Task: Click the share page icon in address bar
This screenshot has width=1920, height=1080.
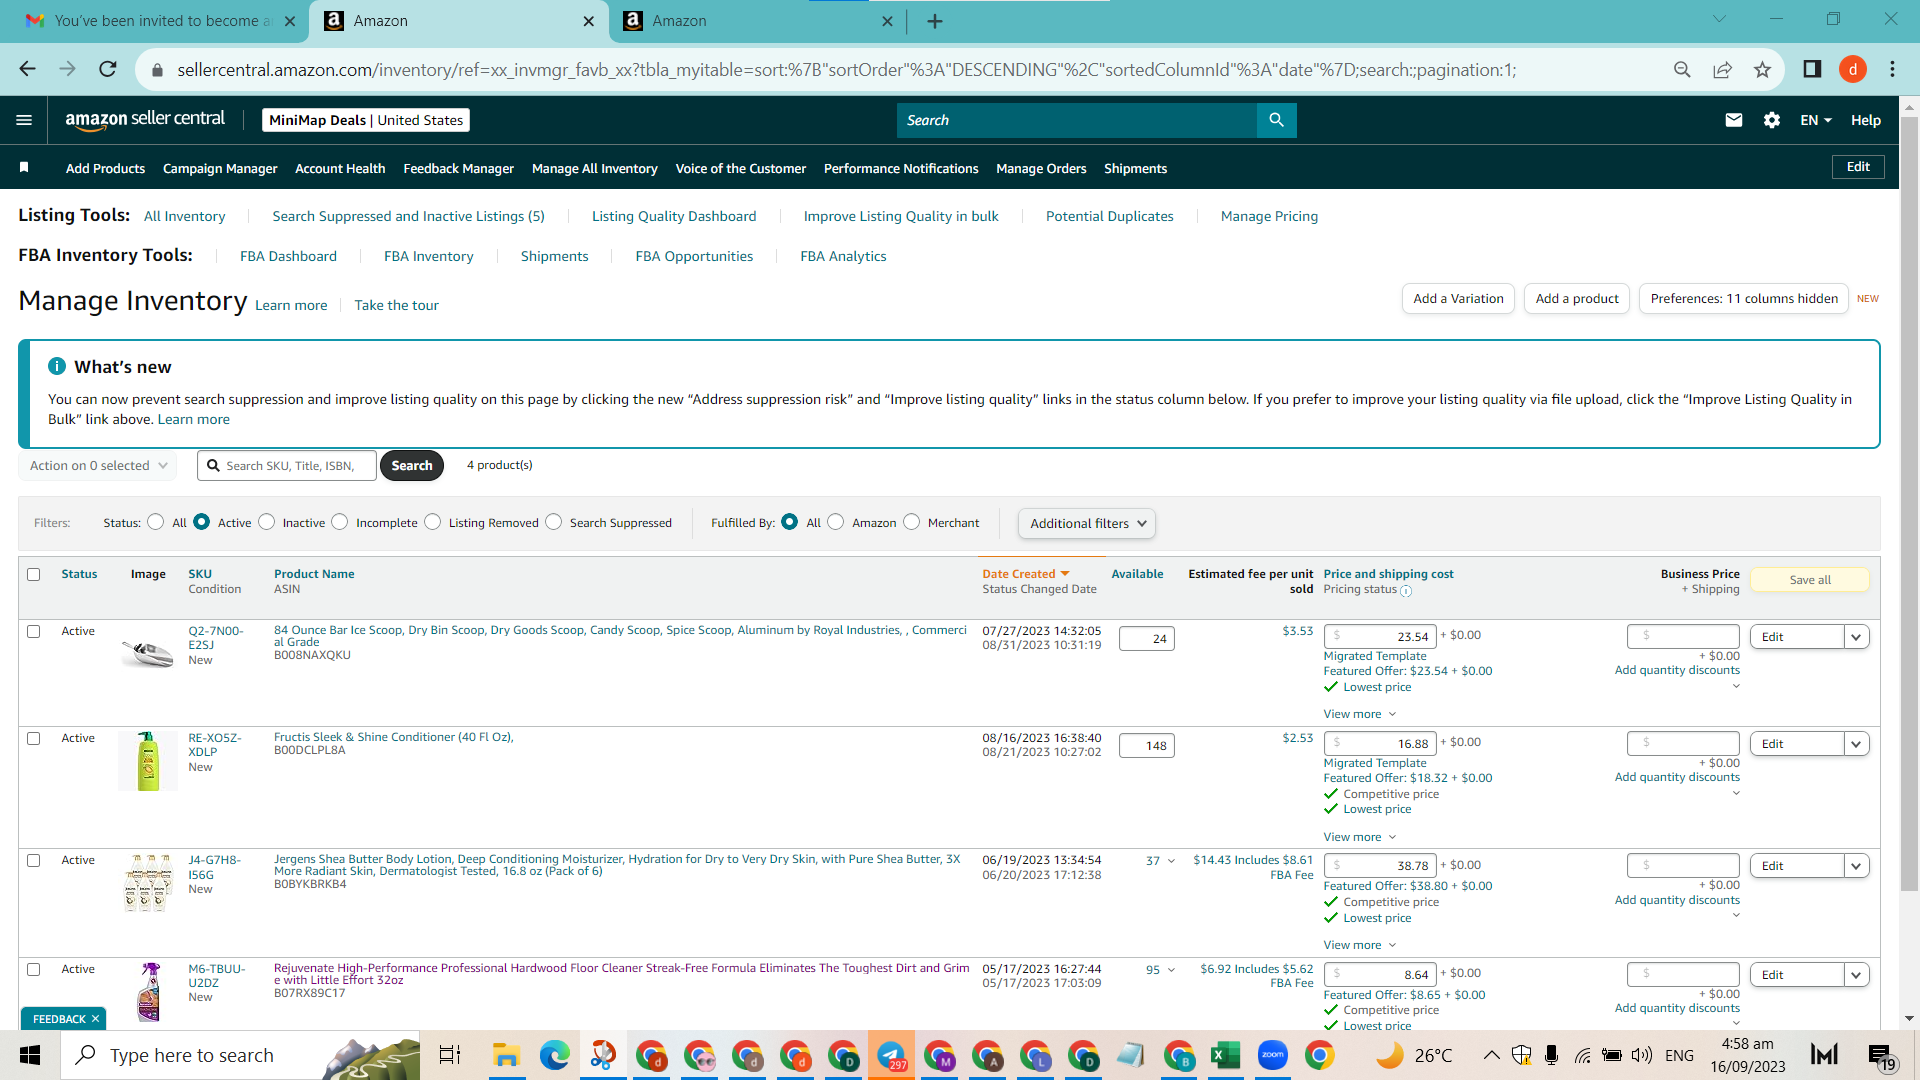Action: pos(1722,69)
